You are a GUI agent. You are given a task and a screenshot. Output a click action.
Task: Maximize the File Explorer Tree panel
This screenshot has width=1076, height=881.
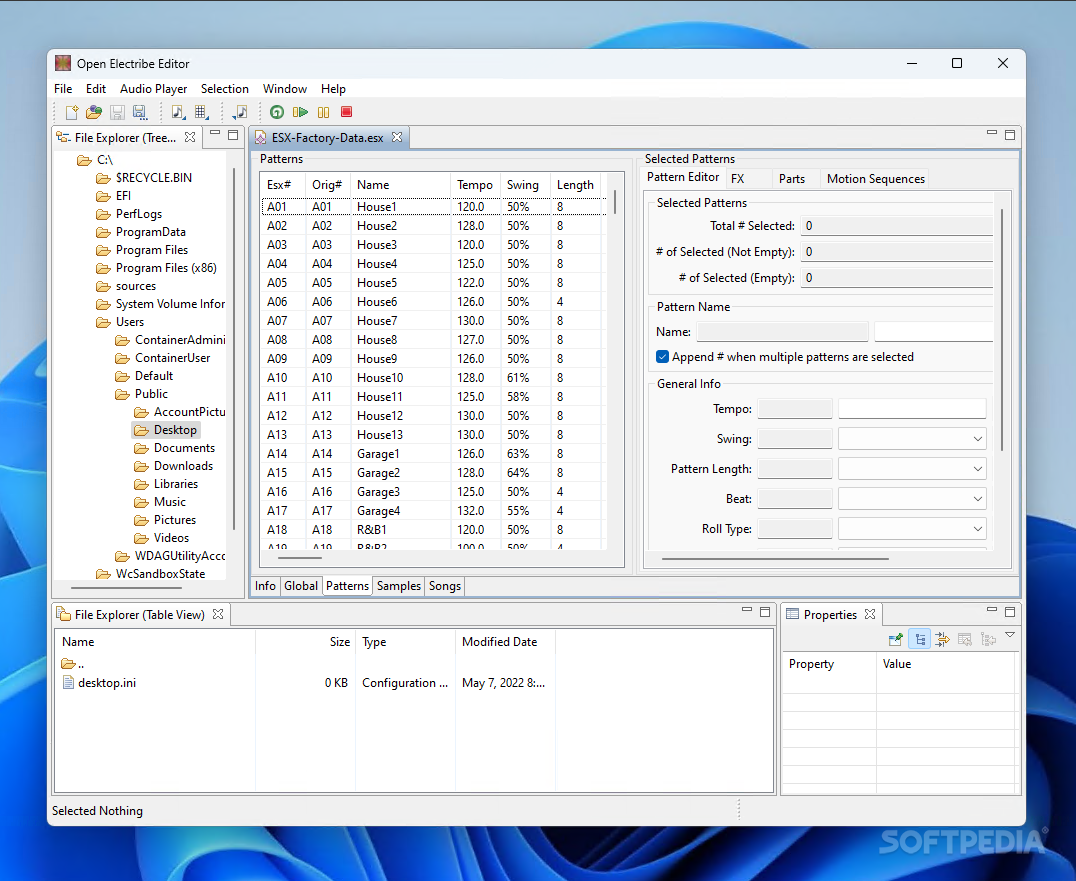coord(233,135)
